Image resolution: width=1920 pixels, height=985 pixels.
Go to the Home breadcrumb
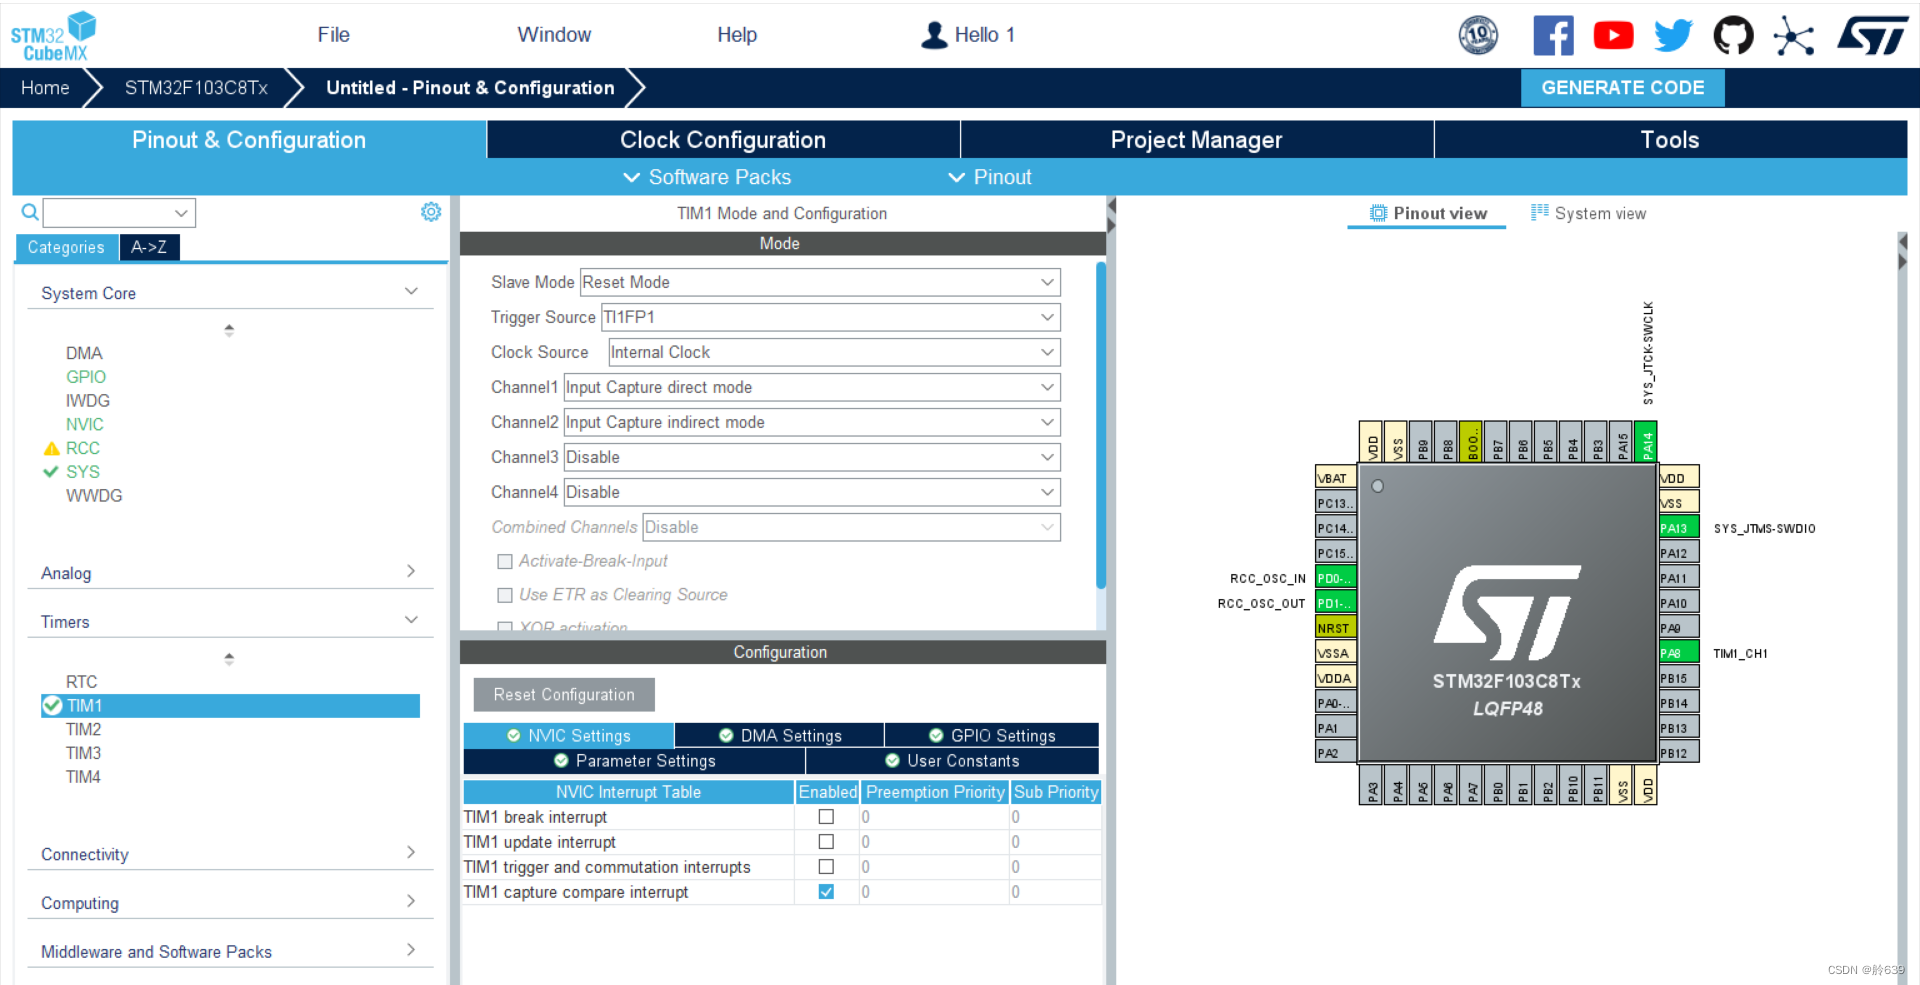[x=45, y=88]
